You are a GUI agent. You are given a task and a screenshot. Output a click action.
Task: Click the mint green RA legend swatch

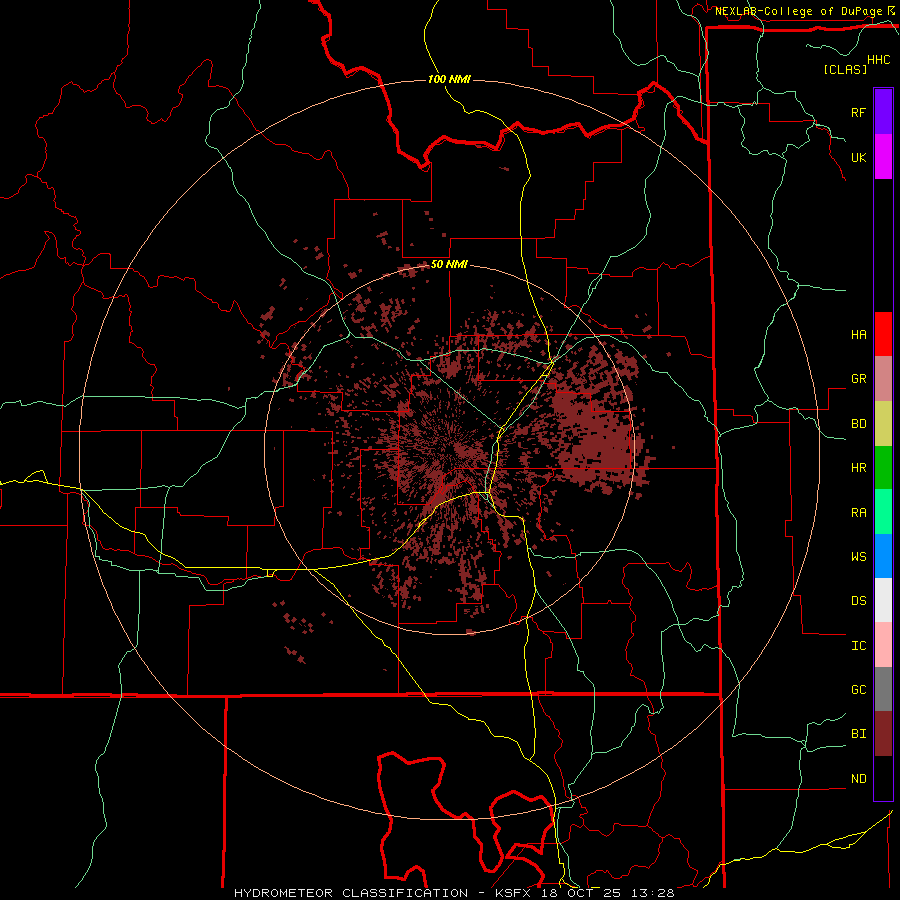(883, 512)
